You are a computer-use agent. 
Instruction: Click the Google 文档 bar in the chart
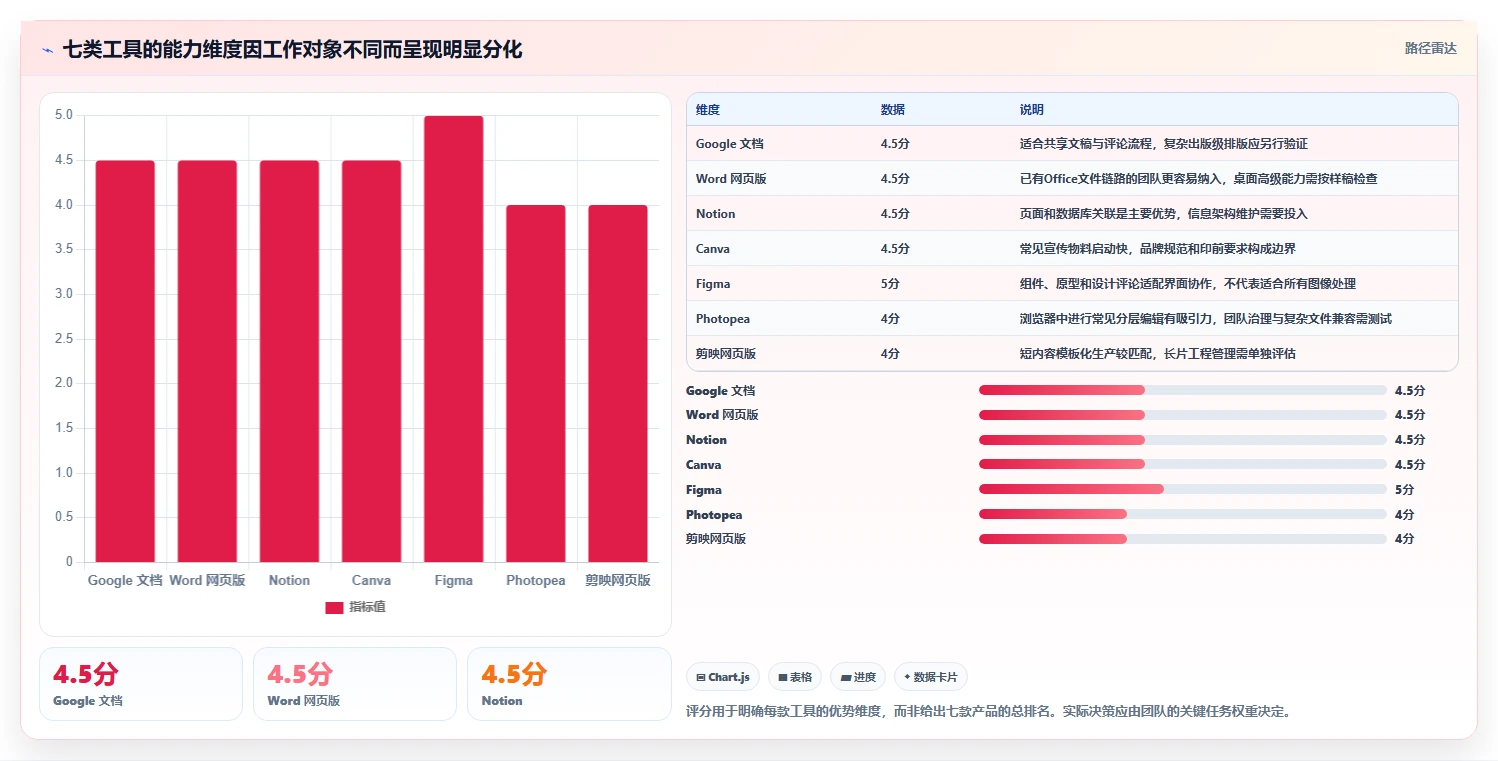pyautogui.click(x=125, y=361)
